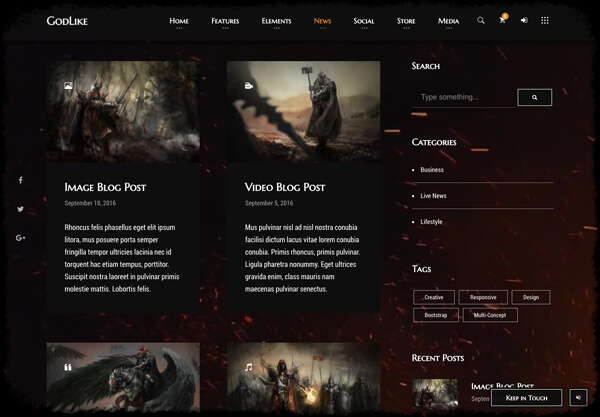Click image icon on Image Blog Post thumbnail
Screen dimensions: 600x417
[68, 86]
